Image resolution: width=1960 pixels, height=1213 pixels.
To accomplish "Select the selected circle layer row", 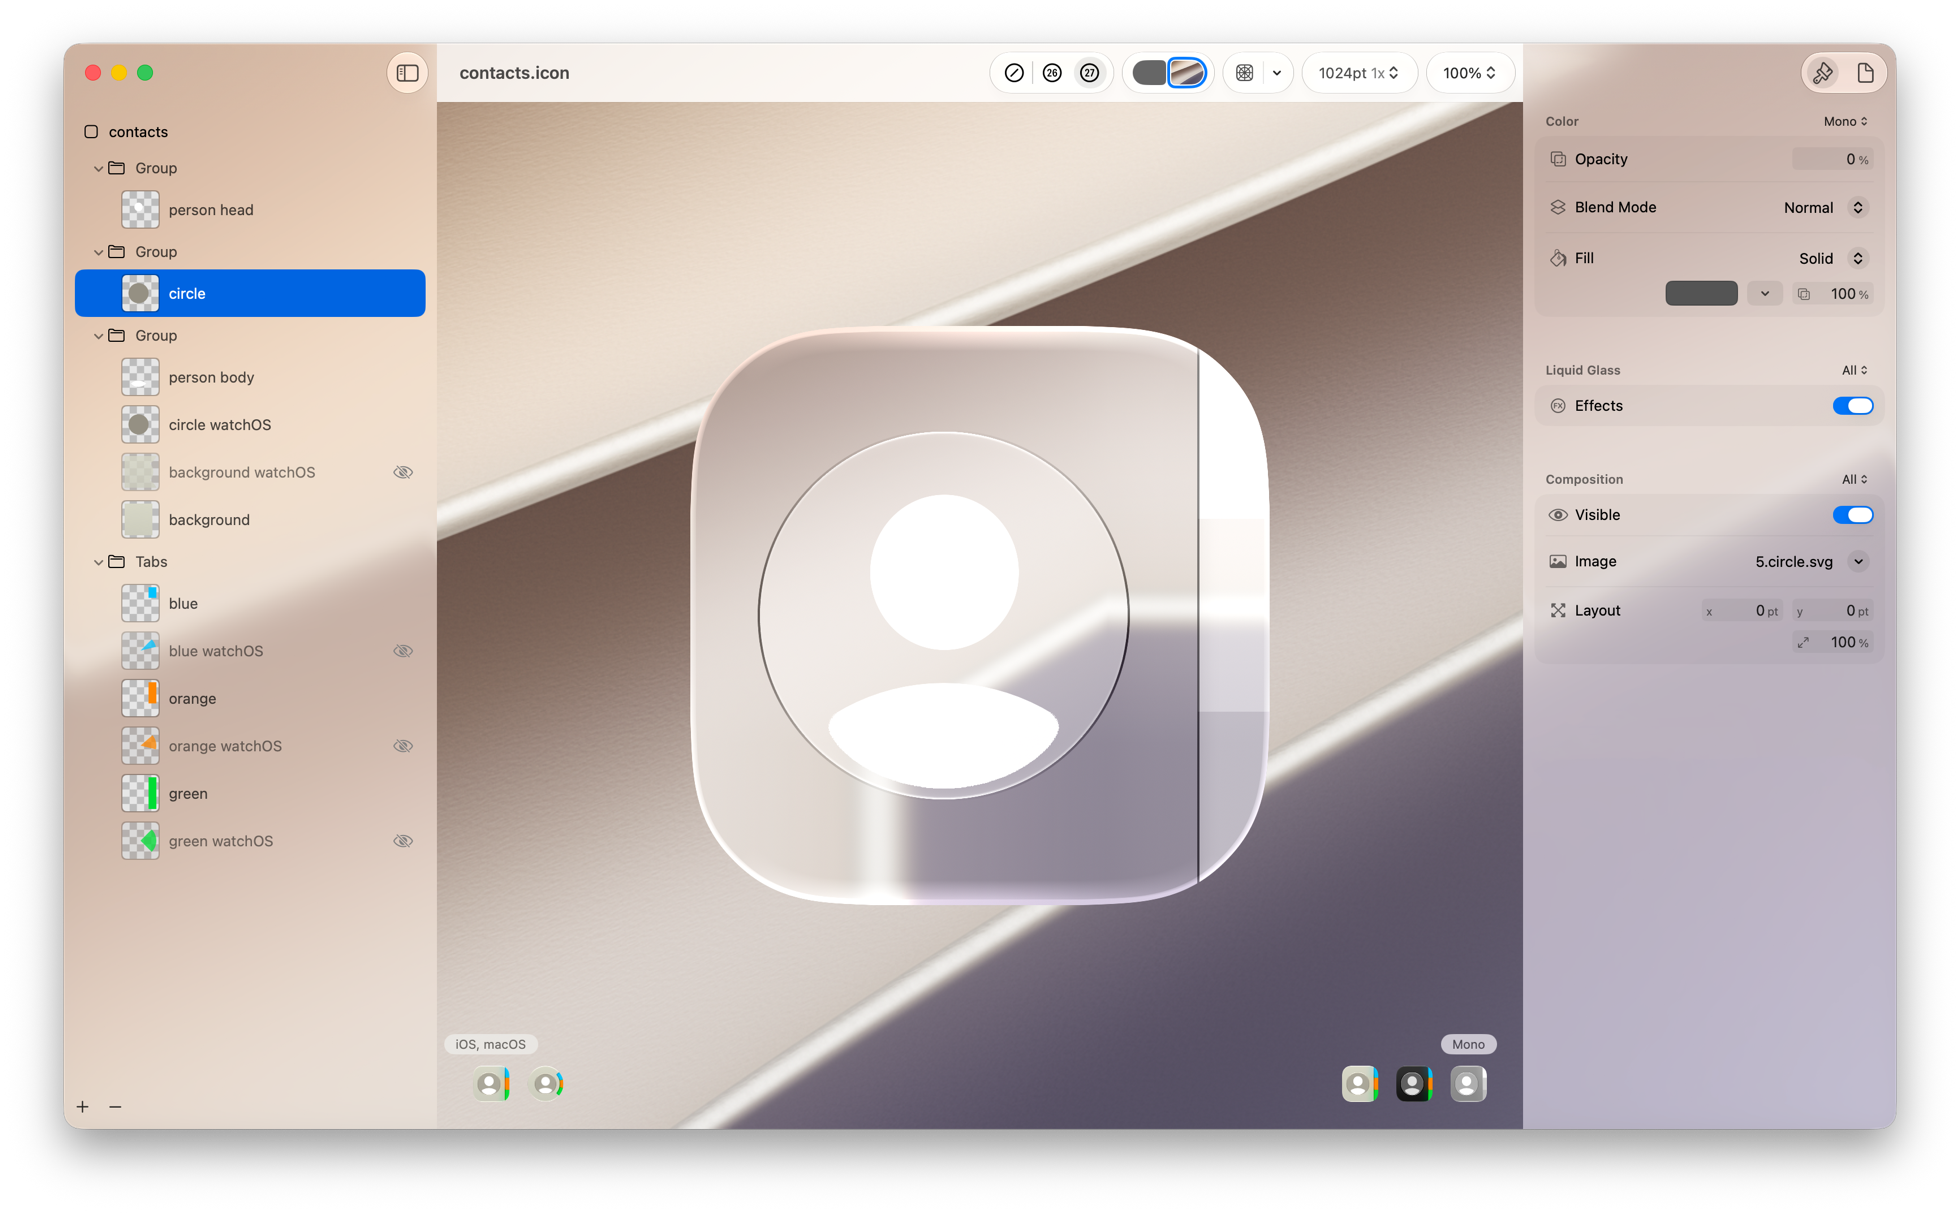I will tap(250, 293).
